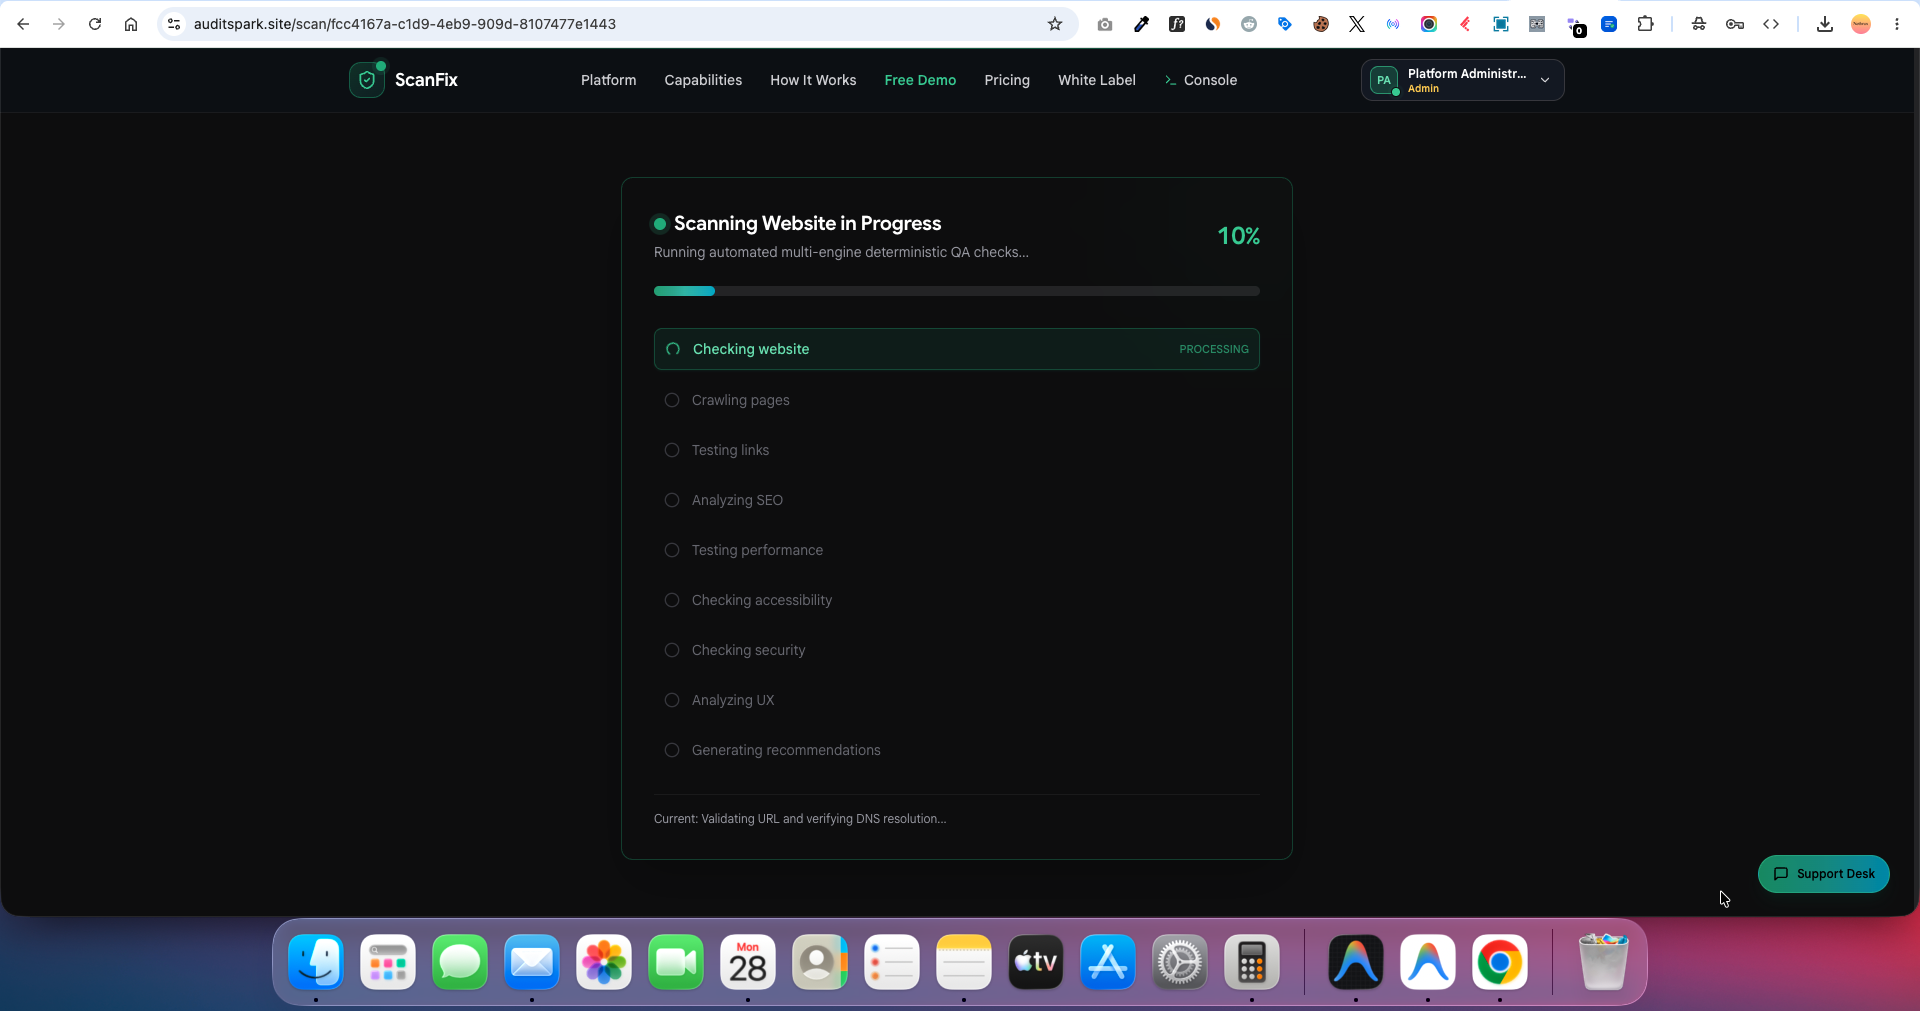The width and height of the screenshot is (1920, 1011).
Task: Go back using browser back arrow
Action: [23, 24]
